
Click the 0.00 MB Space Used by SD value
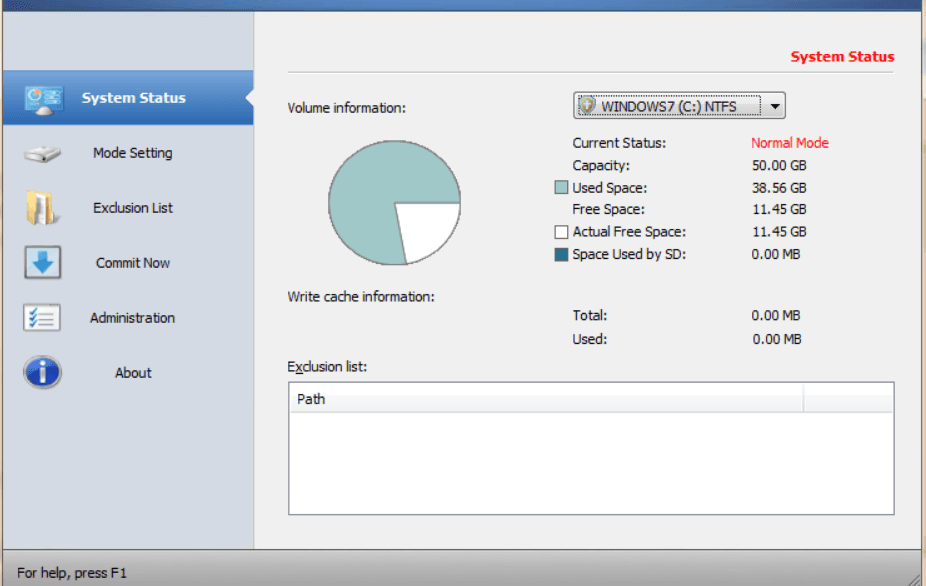click(775, 254)
